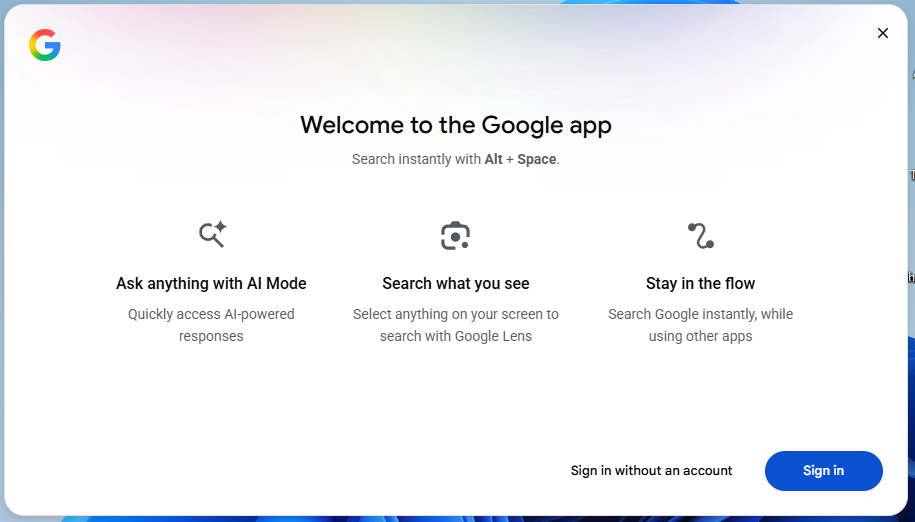This screenshot has width=915, height=522.
Task: Select the Stay in the flow heading
Action: (x=700, y=284)
